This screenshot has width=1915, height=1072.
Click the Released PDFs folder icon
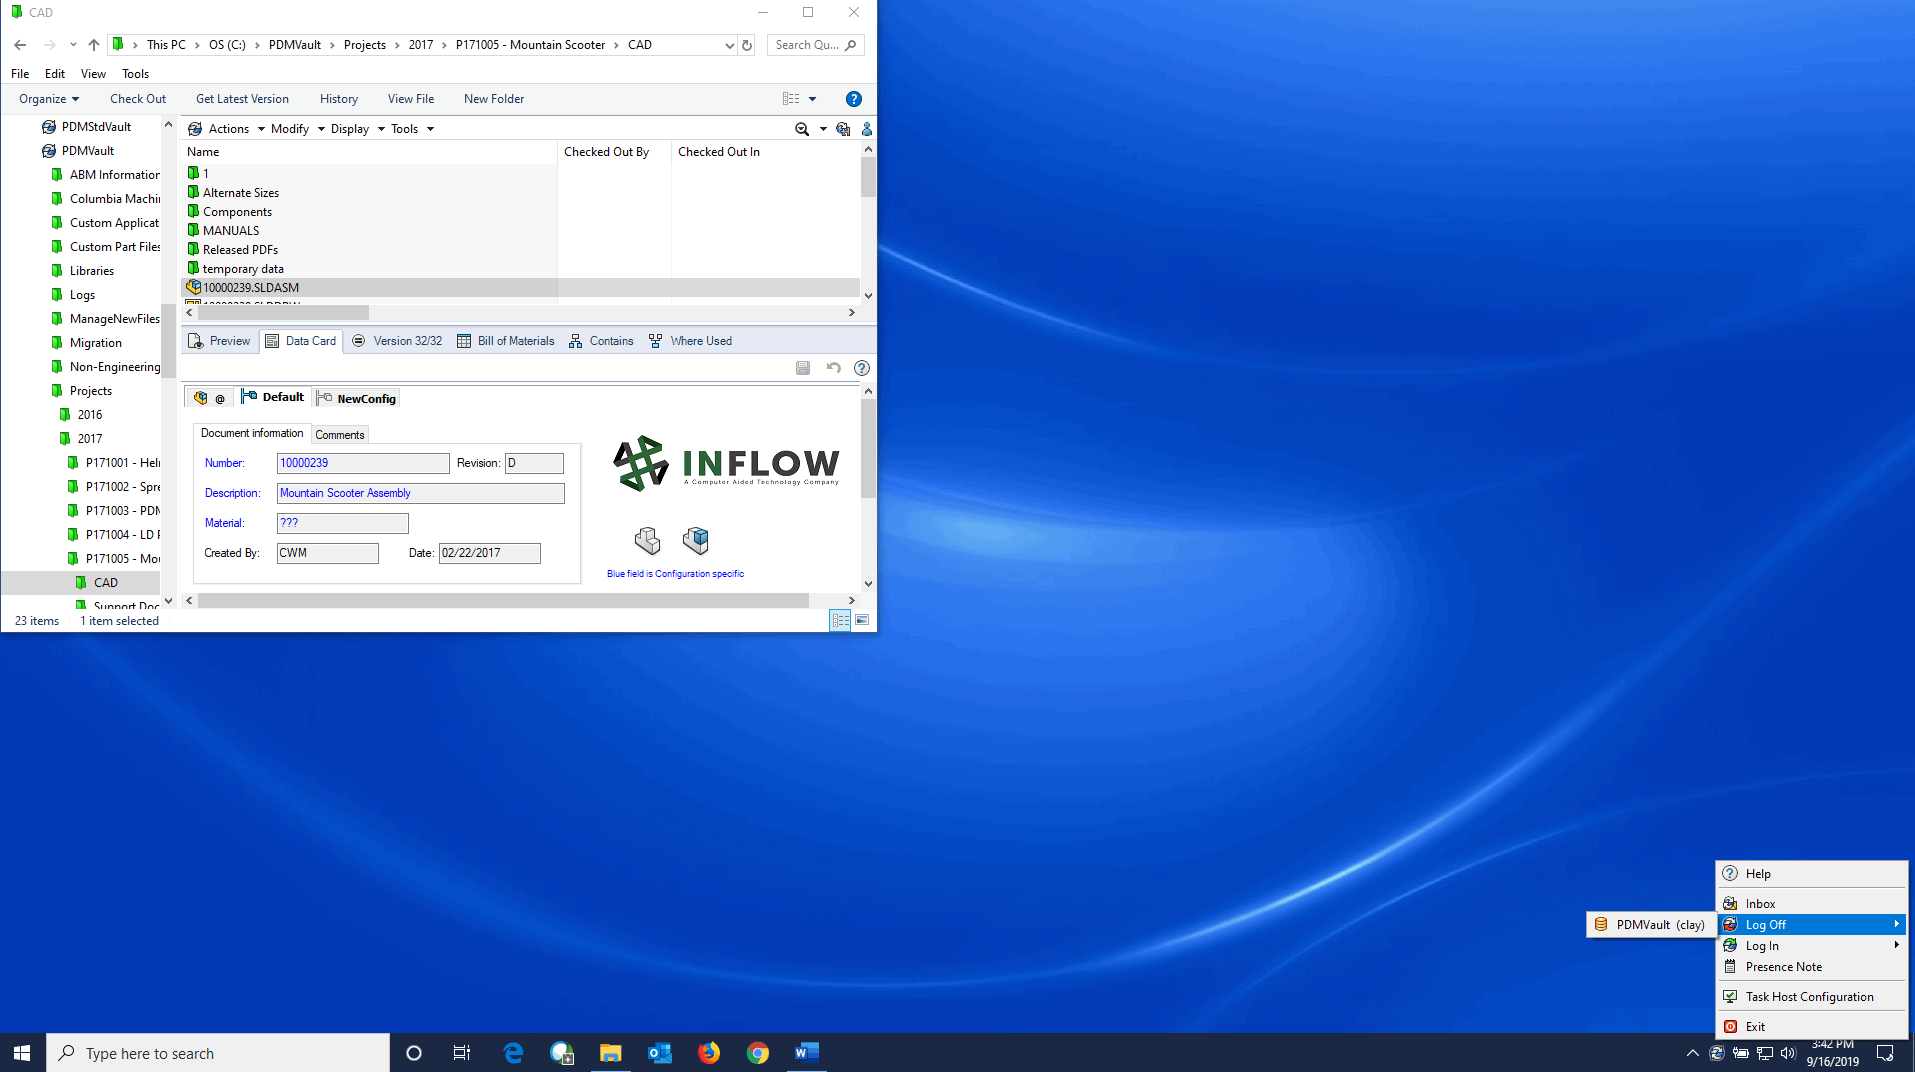click(193, 249)
